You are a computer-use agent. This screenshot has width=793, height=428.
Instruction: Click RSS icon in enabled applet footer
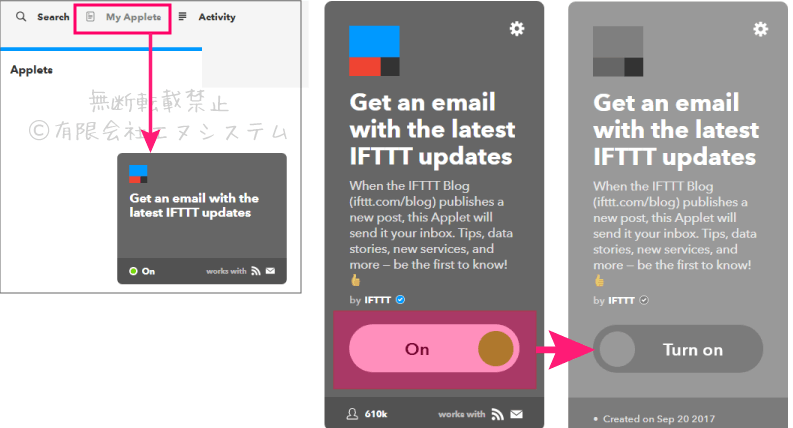(498, 414)
